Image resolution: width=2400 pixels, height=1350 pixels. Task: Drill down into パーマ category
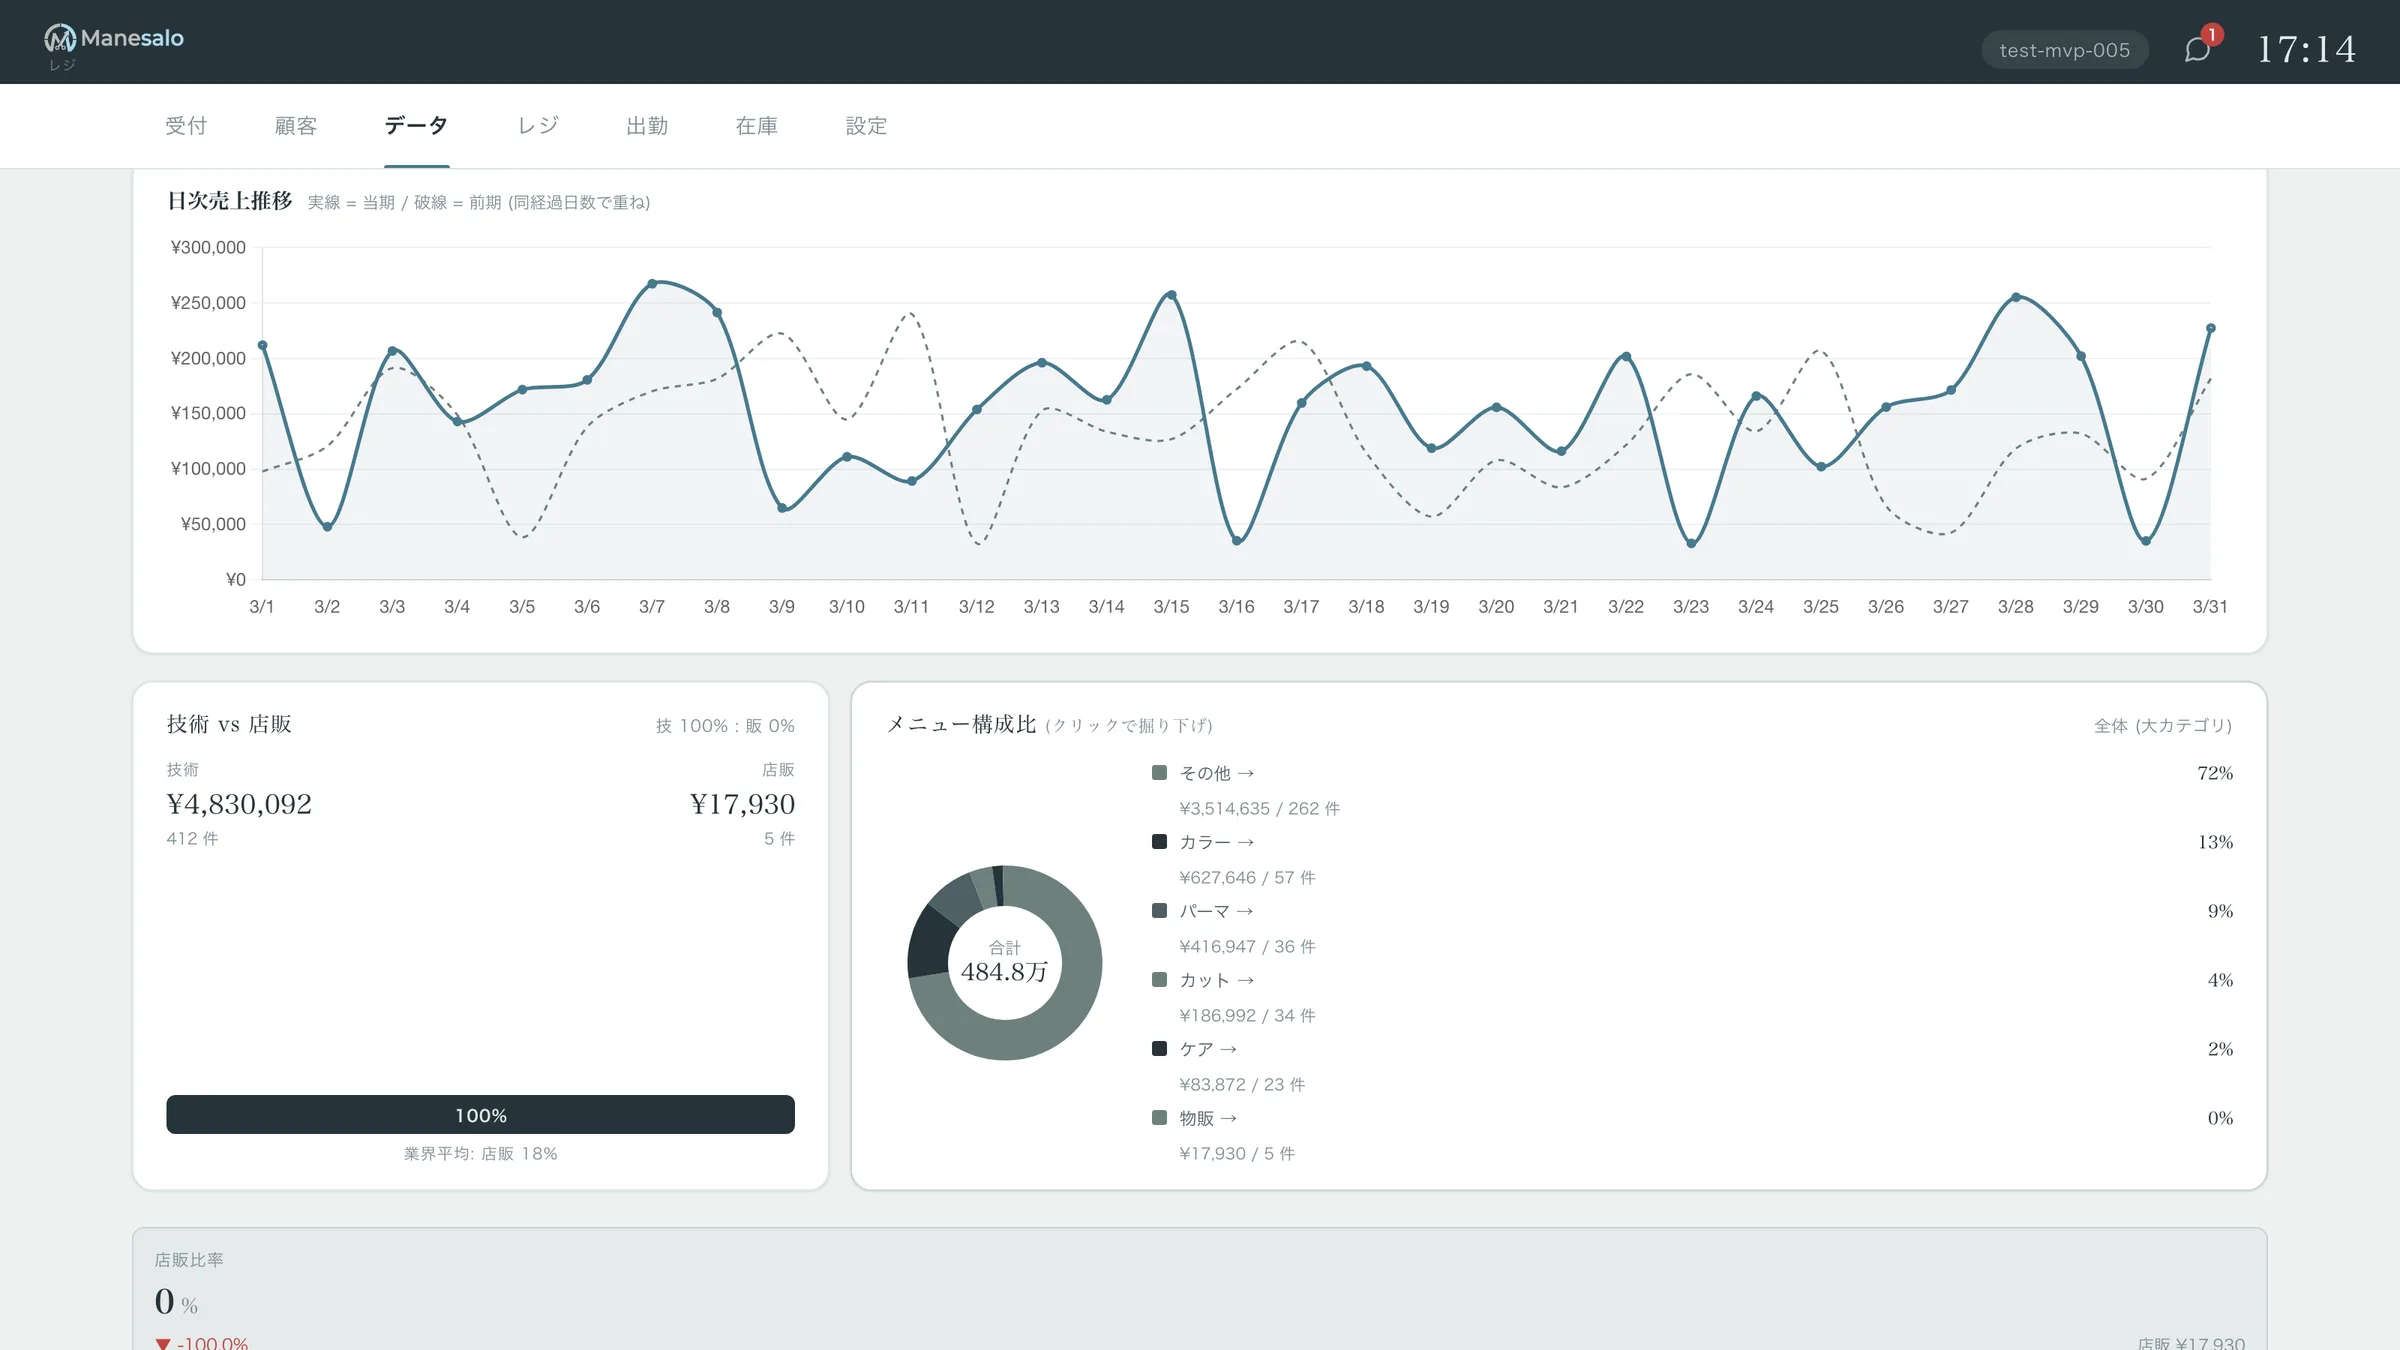coord(1216,911)
